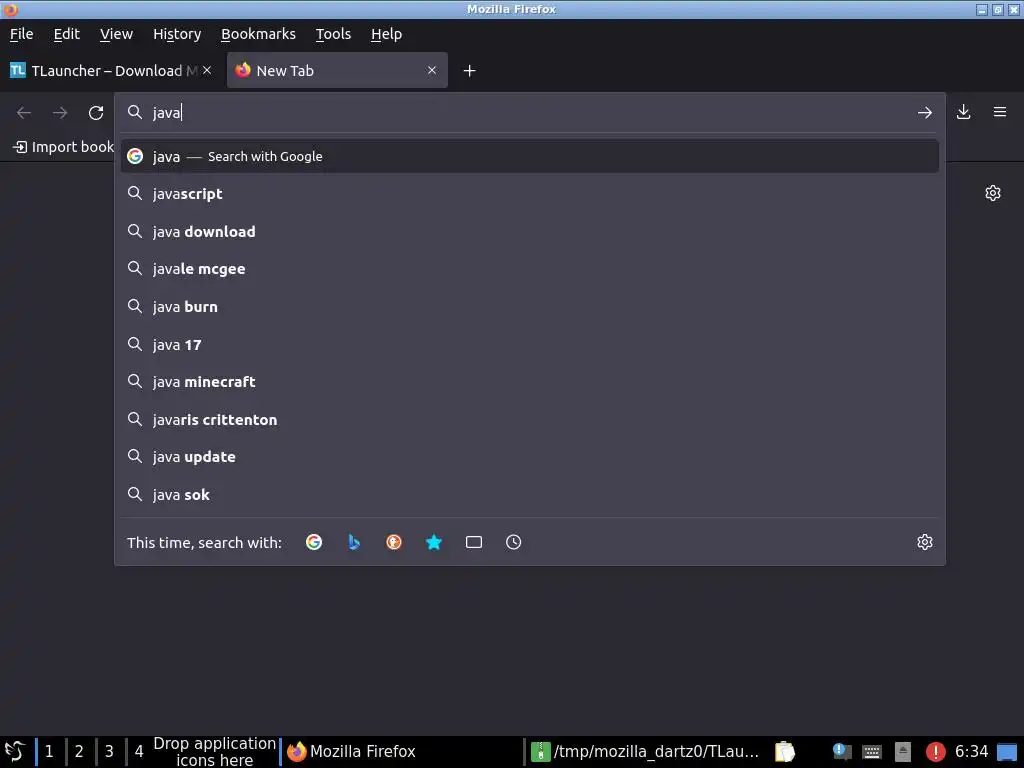
Task: Choose the 'java burn' suggestion
Action: click(x=530, y=307)
